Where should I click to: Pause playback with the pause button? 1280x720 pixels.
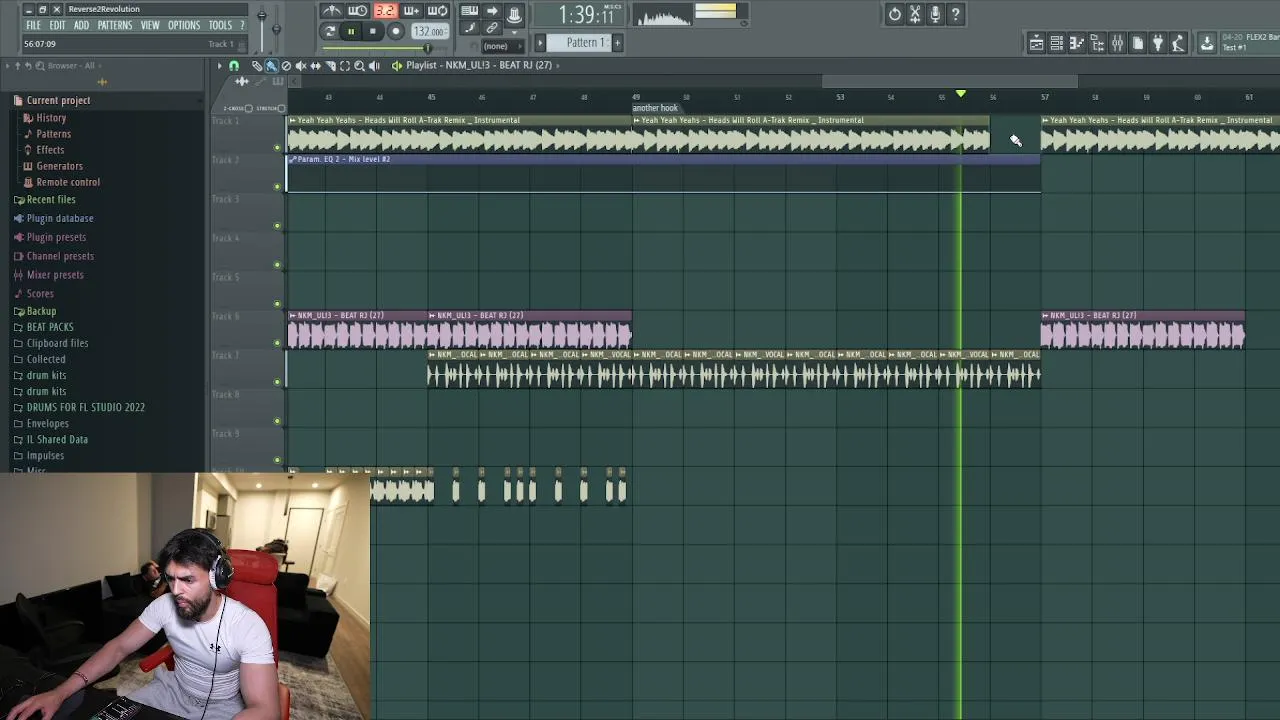tap(351, 31)
